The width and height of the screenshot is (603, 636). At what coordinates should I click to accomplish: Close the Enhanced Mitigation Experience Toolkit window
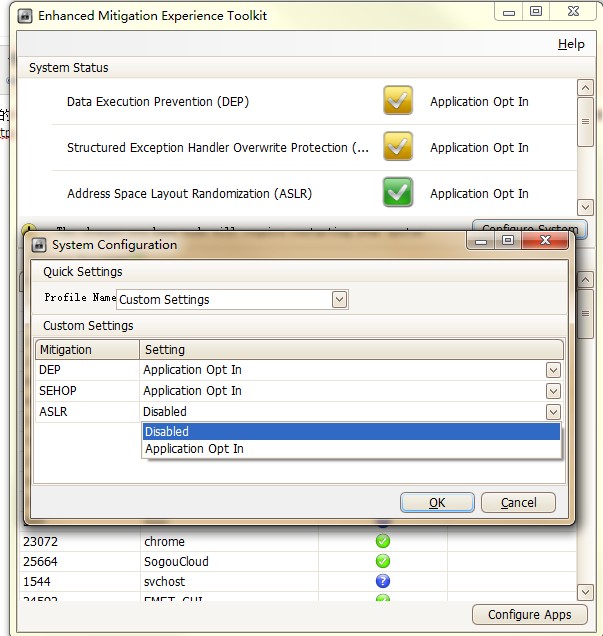(x=573, y=12)
